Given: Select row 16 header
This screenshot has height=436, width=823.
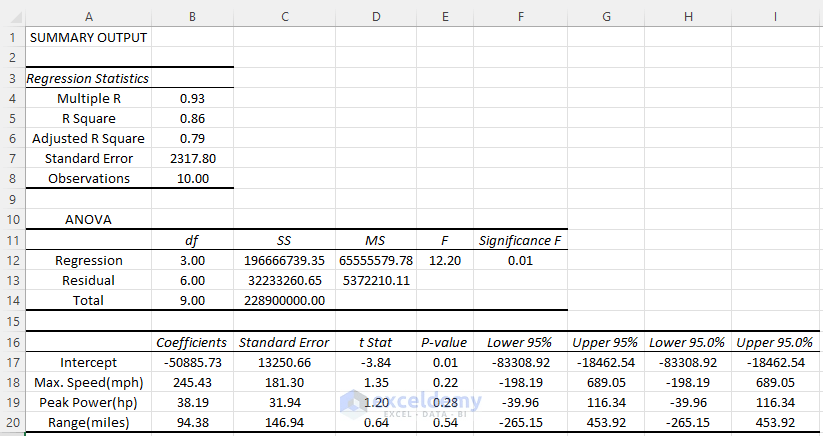Looking at the screenshot, I should [x=13, y=343].
